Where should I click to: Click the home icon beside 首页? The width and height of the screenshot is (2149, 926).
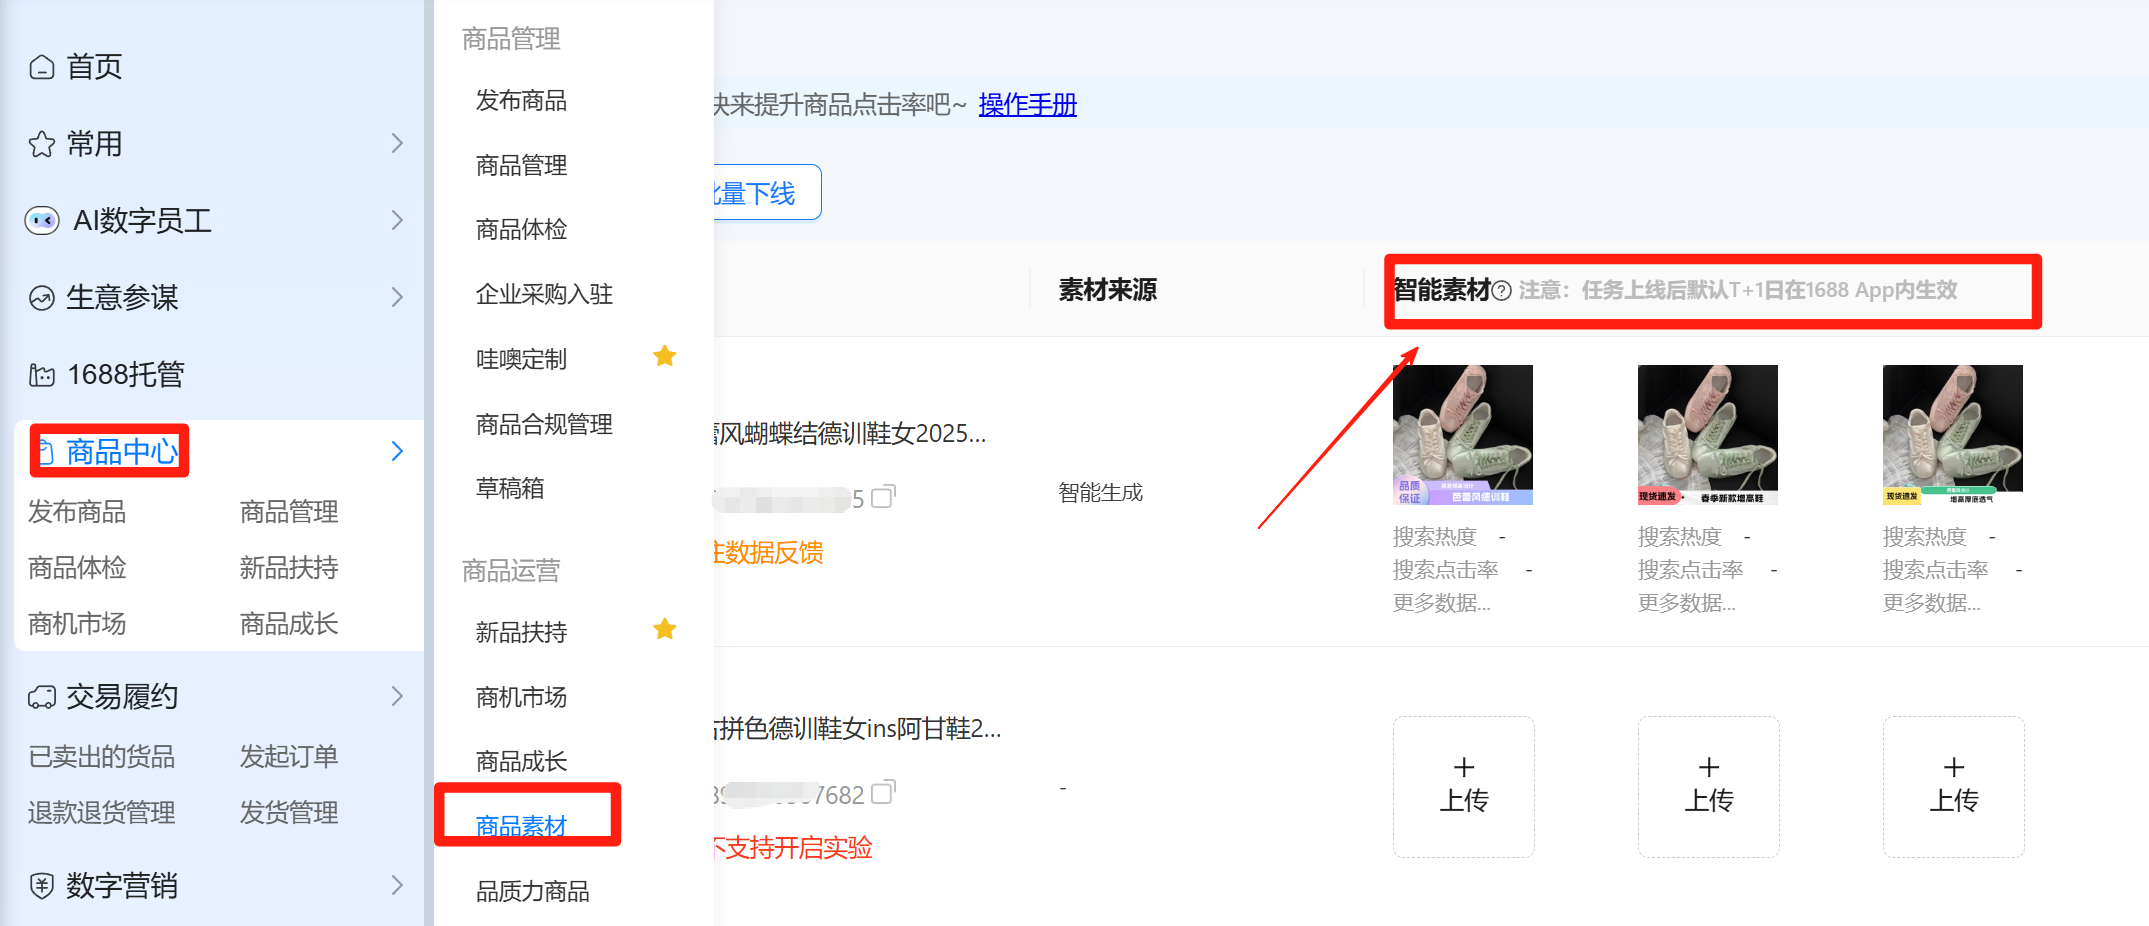pos(42,67)
